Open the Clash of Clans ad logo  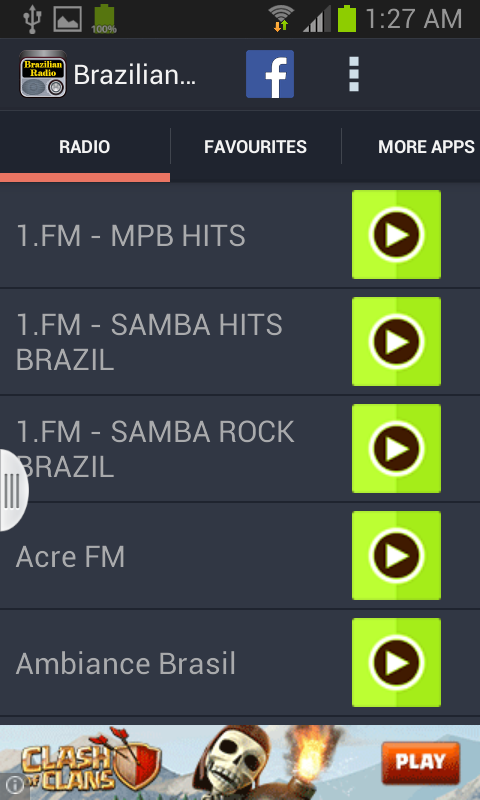(x=91, y=763)
